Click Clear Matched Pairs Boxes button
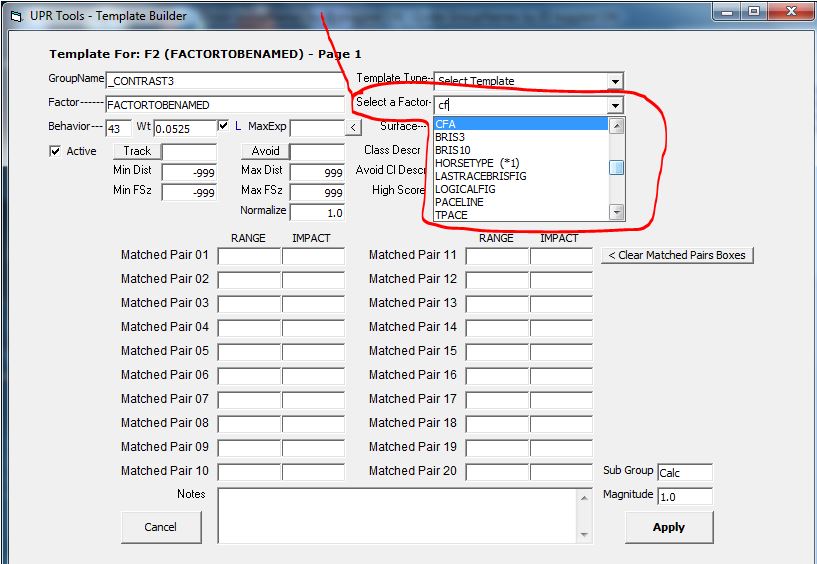Image resolution: width=817 pixels, height=564 pixels. [677, 255]
